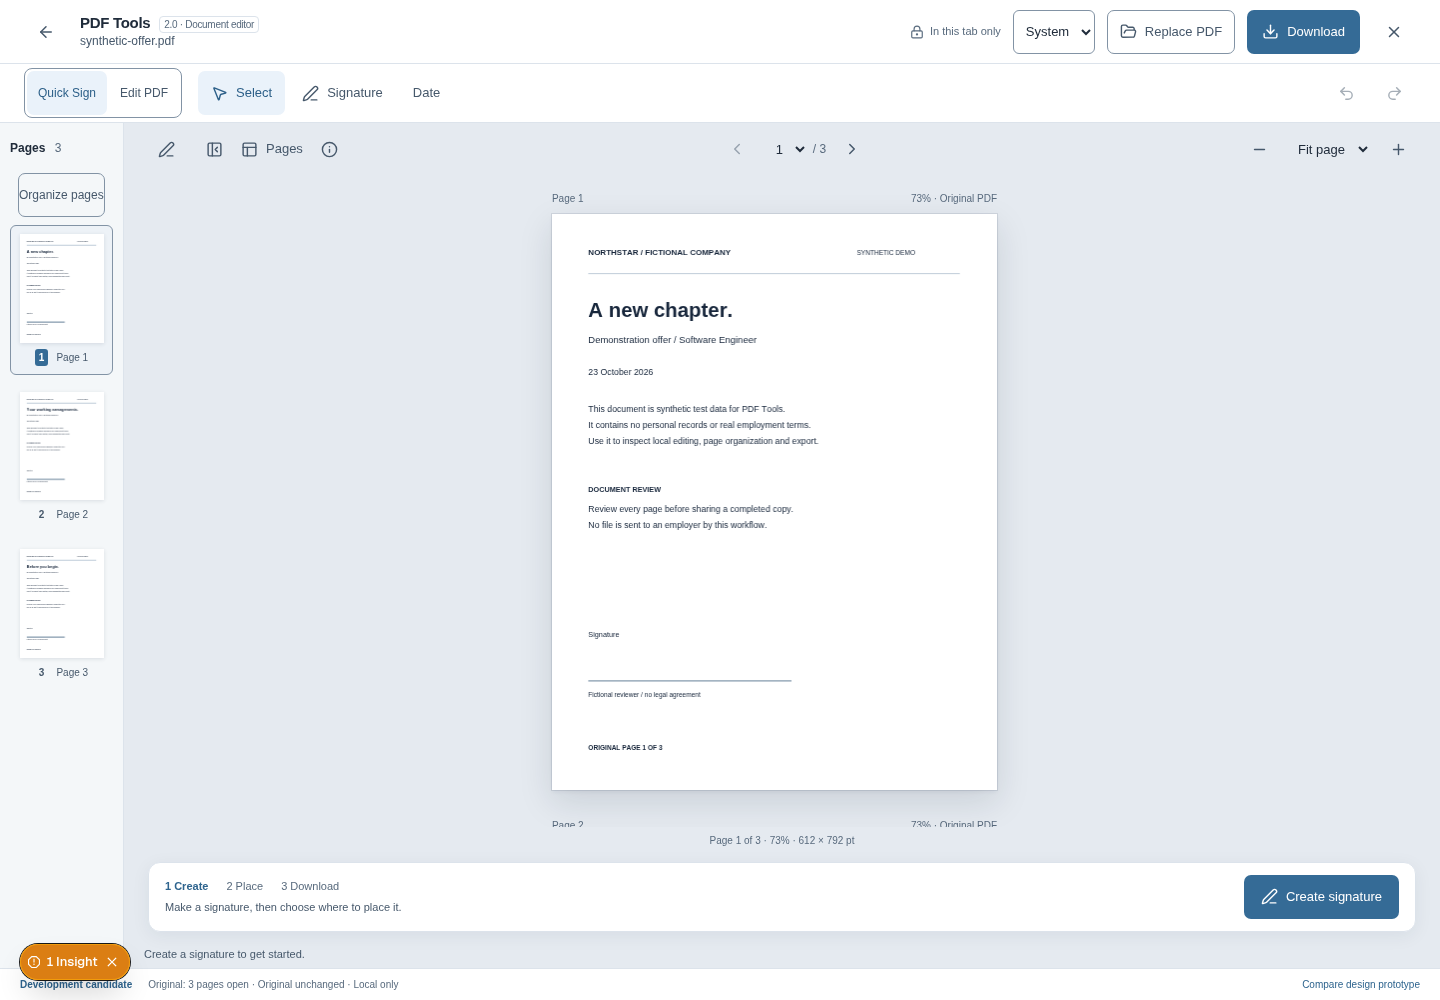Click the synthetic-offer.pdf file name
This screenshot has width=1440, height=1000.
coord(127,41)
